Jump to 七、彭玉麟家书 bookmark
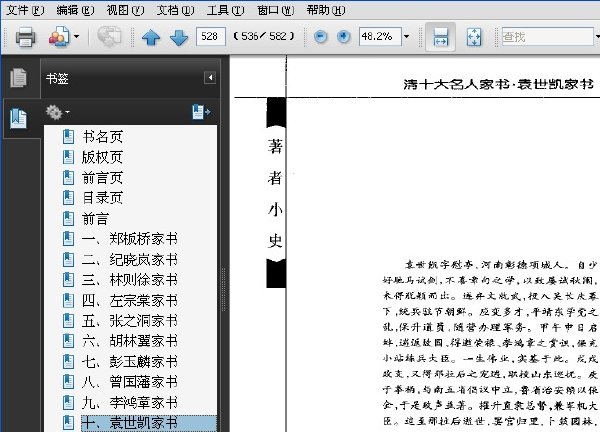 tap(130, 362)
